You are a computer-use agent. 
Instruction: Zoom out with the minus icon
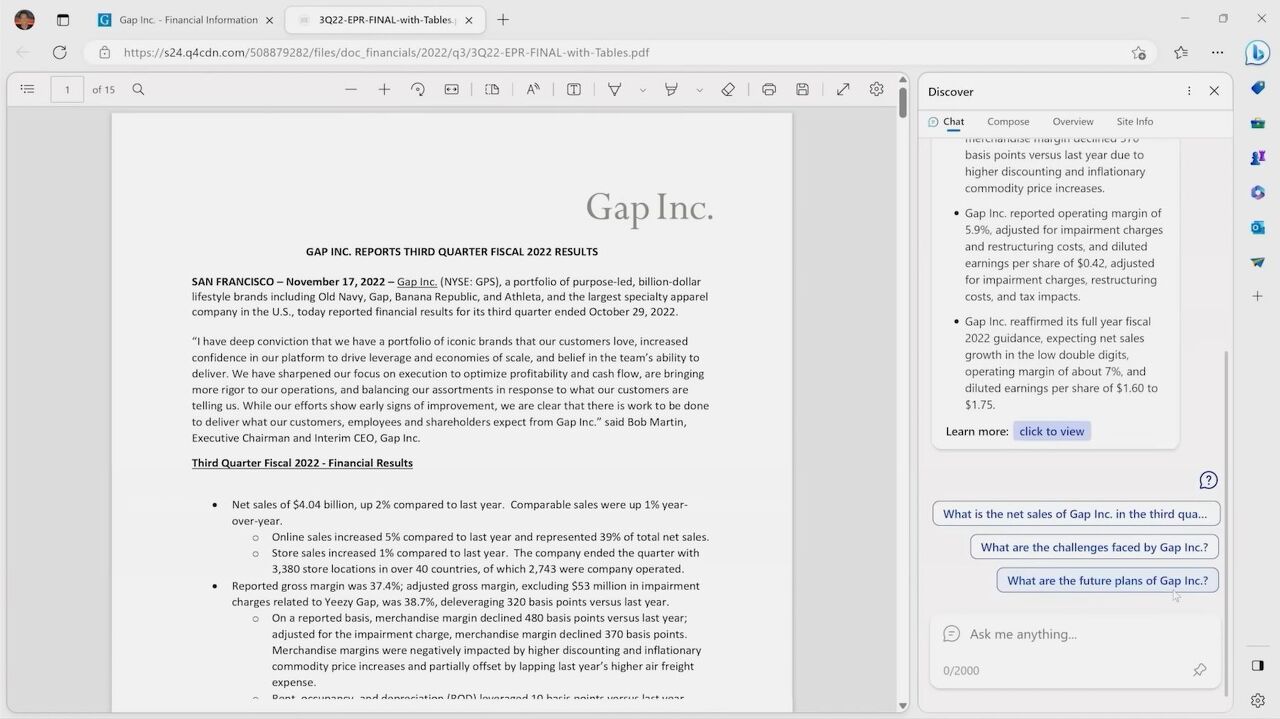click(351, 89)
